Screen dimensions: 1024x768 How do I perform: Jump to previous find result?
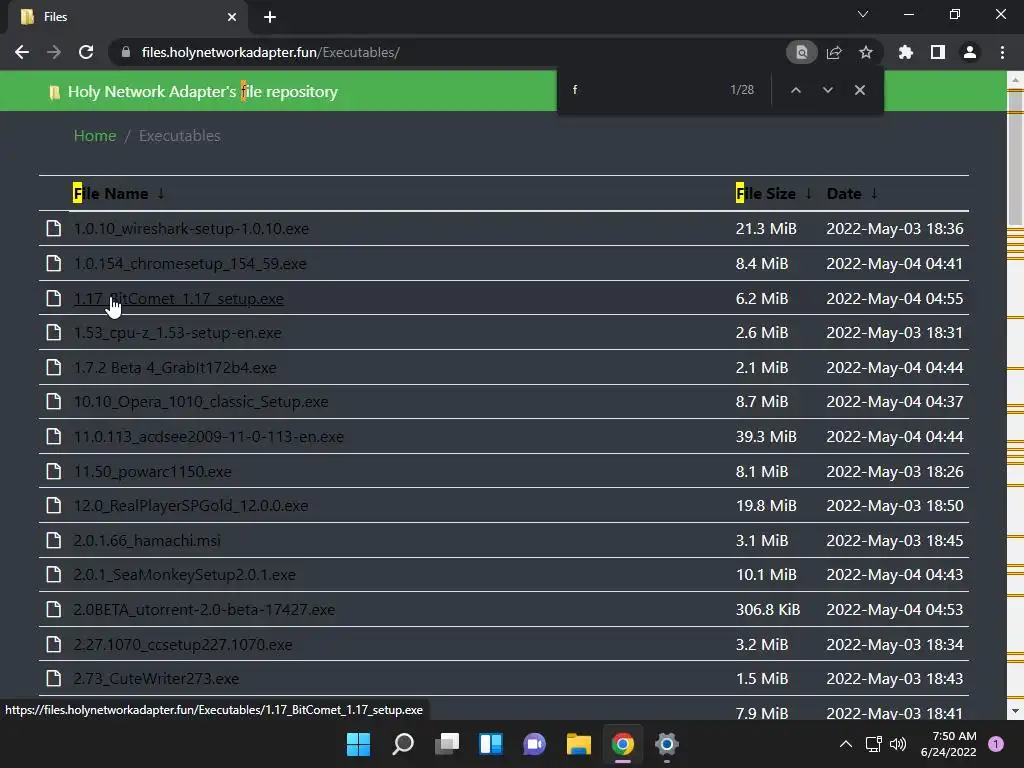(795, 90)
